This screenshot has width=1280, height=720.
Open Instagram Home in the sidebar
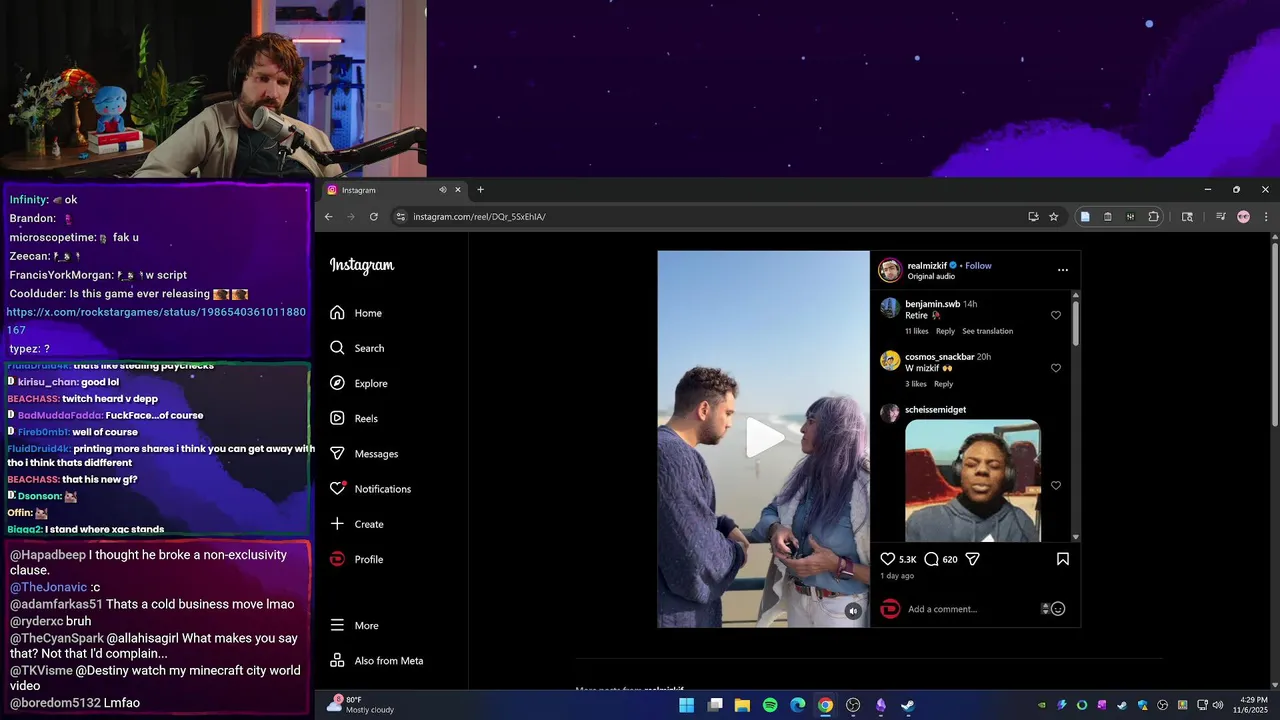355,313
